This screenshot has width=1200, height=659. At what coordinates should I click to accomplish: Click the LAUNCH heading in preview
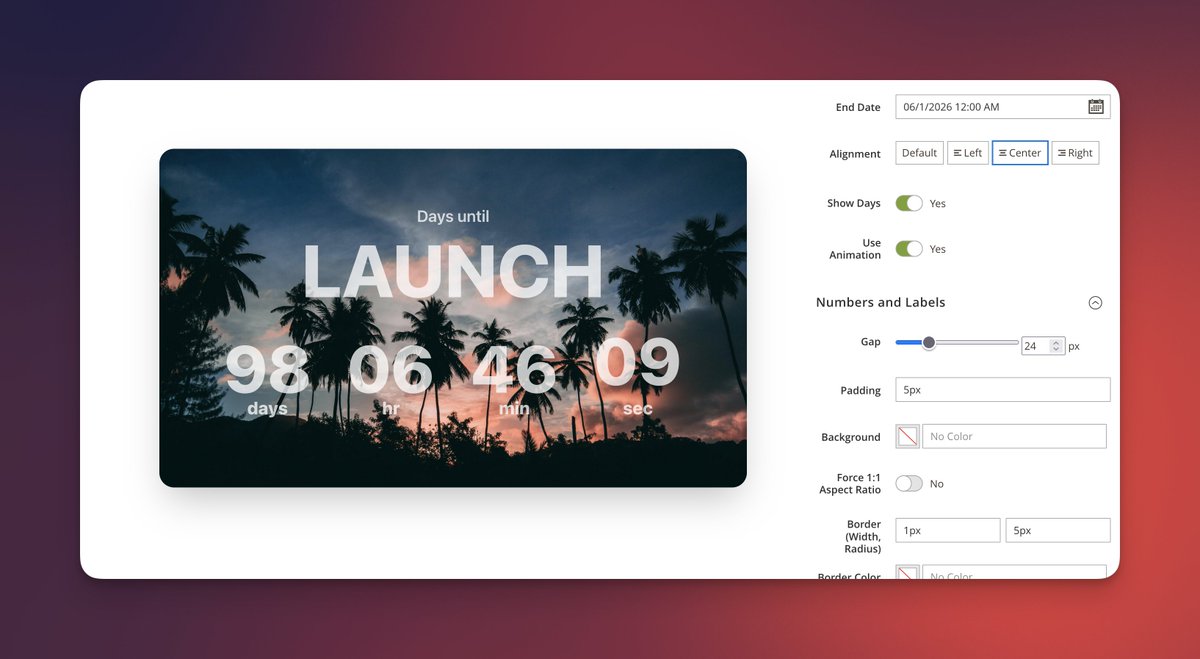click(x=453, y=272)
